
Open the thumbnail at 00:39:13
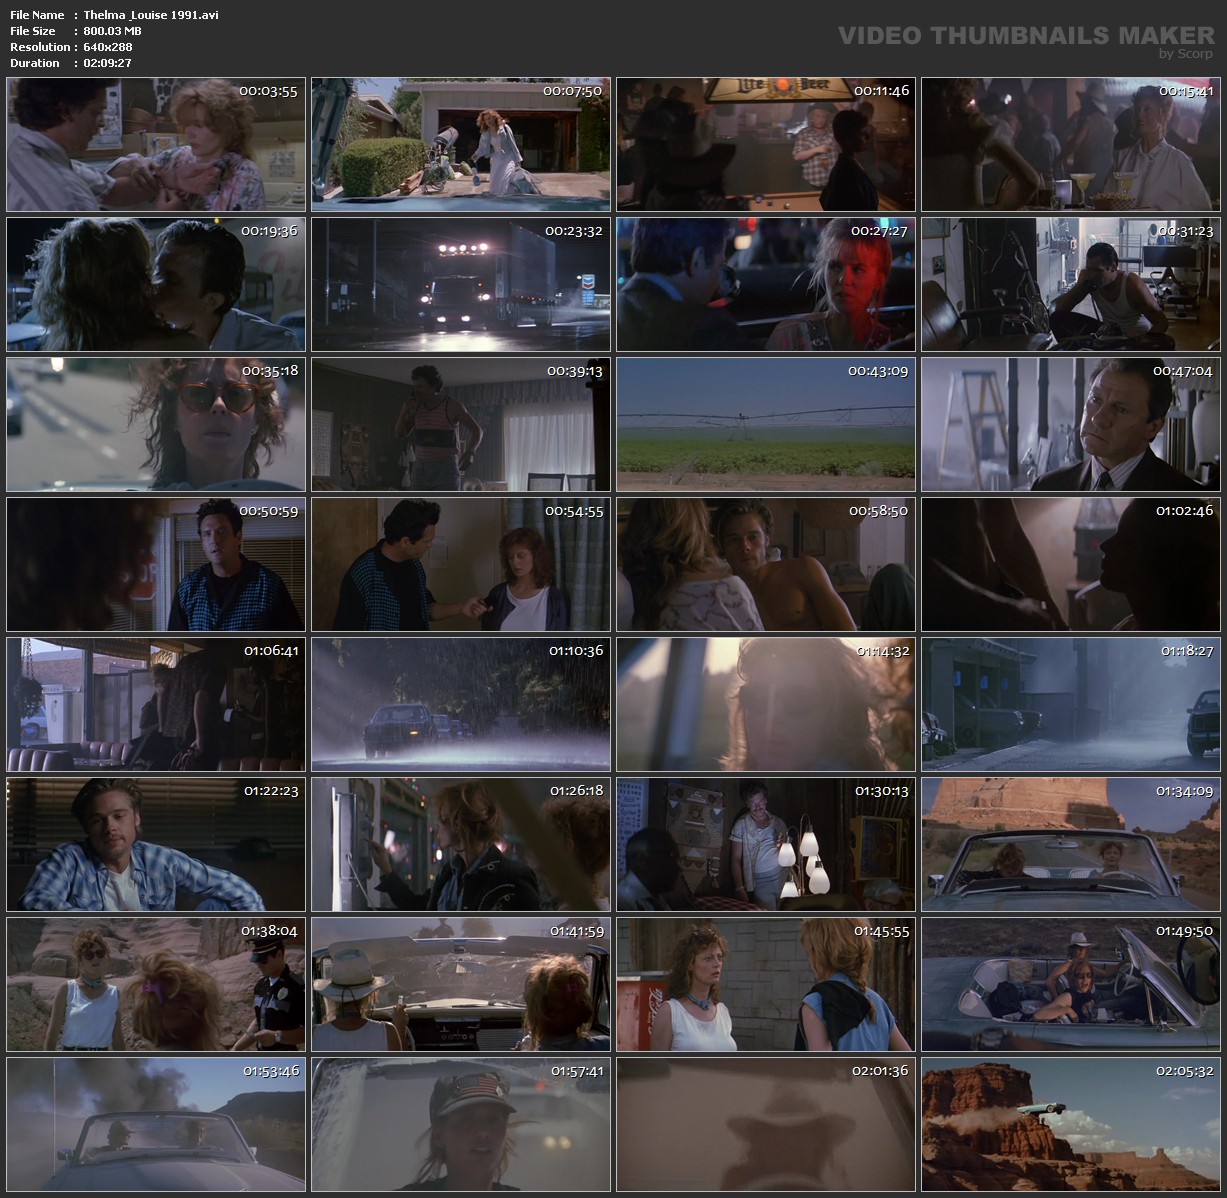tap(461, 424)
